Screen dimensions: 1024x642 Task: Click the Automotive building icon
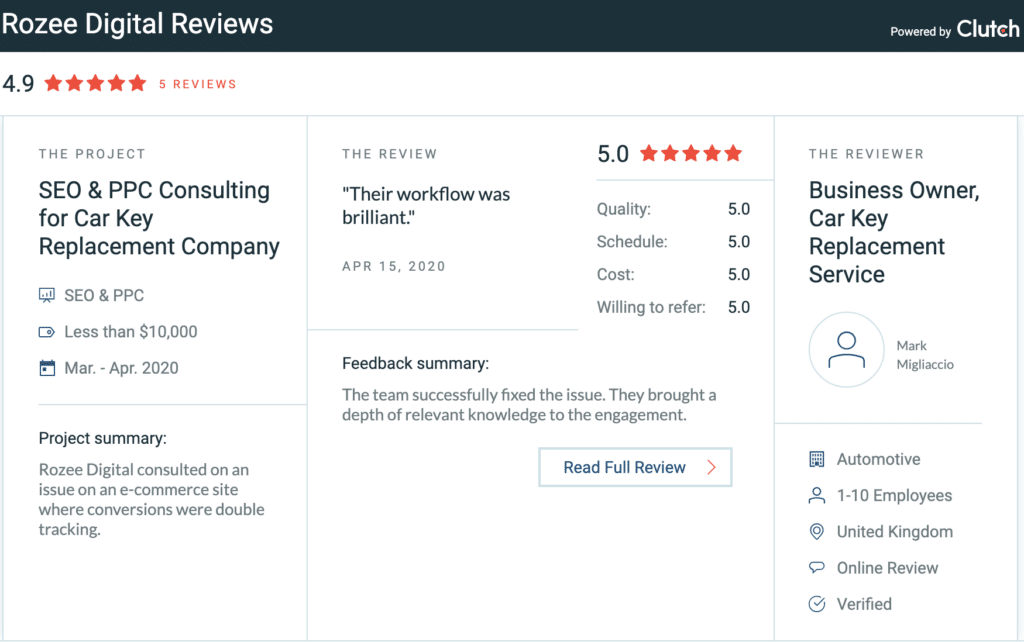(816, 459)
